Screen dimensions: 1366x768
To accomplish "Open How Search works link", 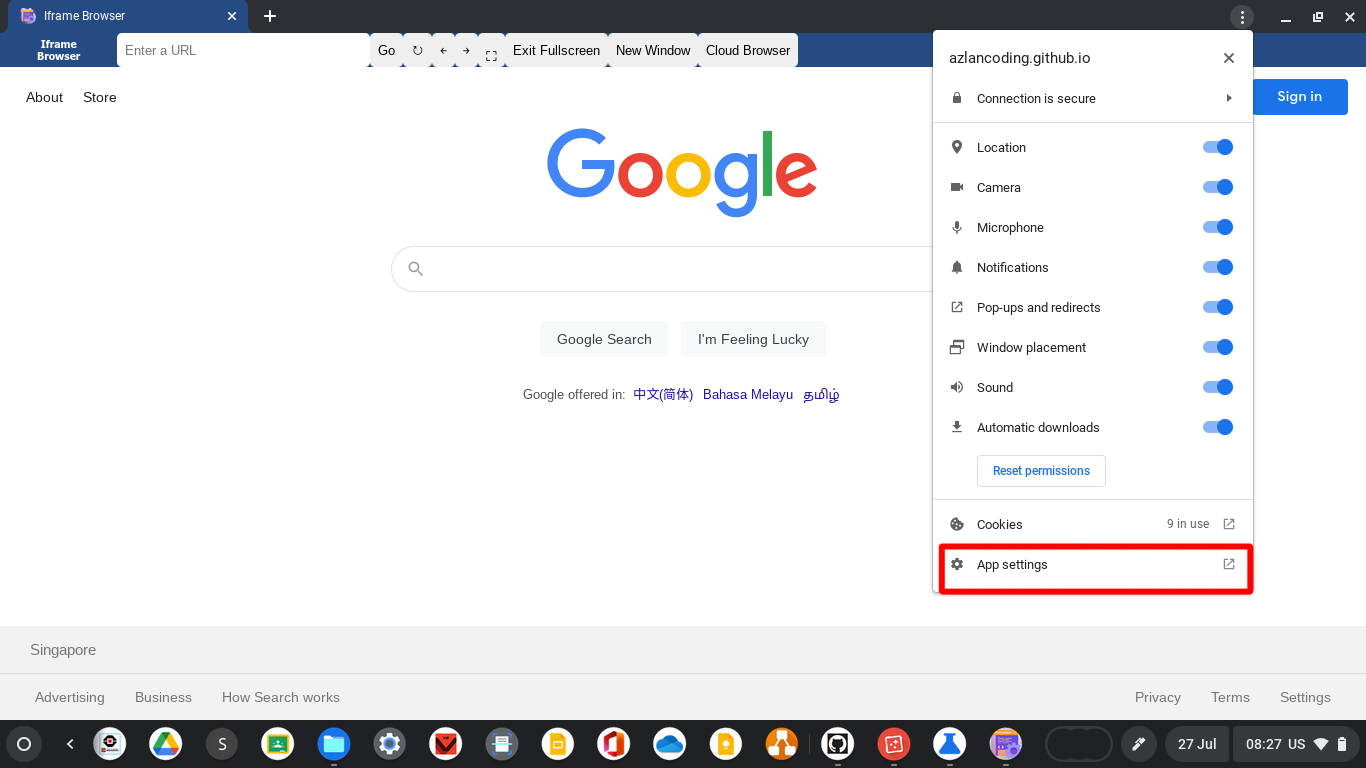I will point(281,697).
